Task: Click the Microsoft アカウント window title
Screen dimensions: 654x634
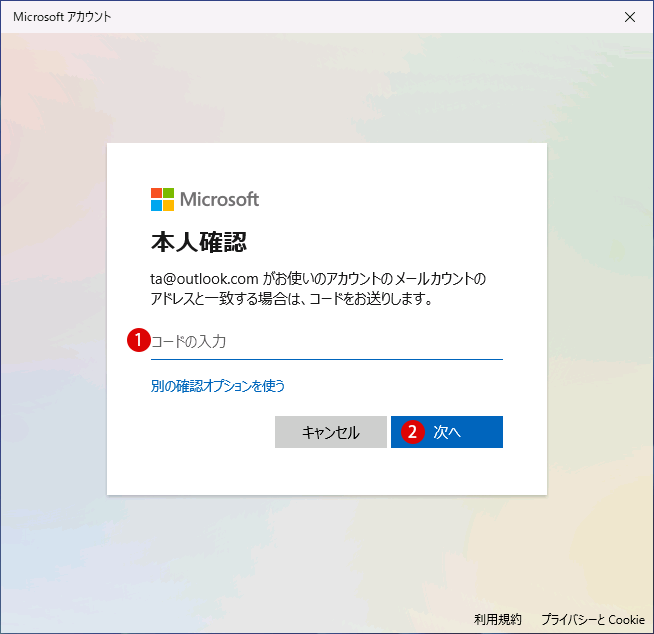Action: tap(62, 17)
